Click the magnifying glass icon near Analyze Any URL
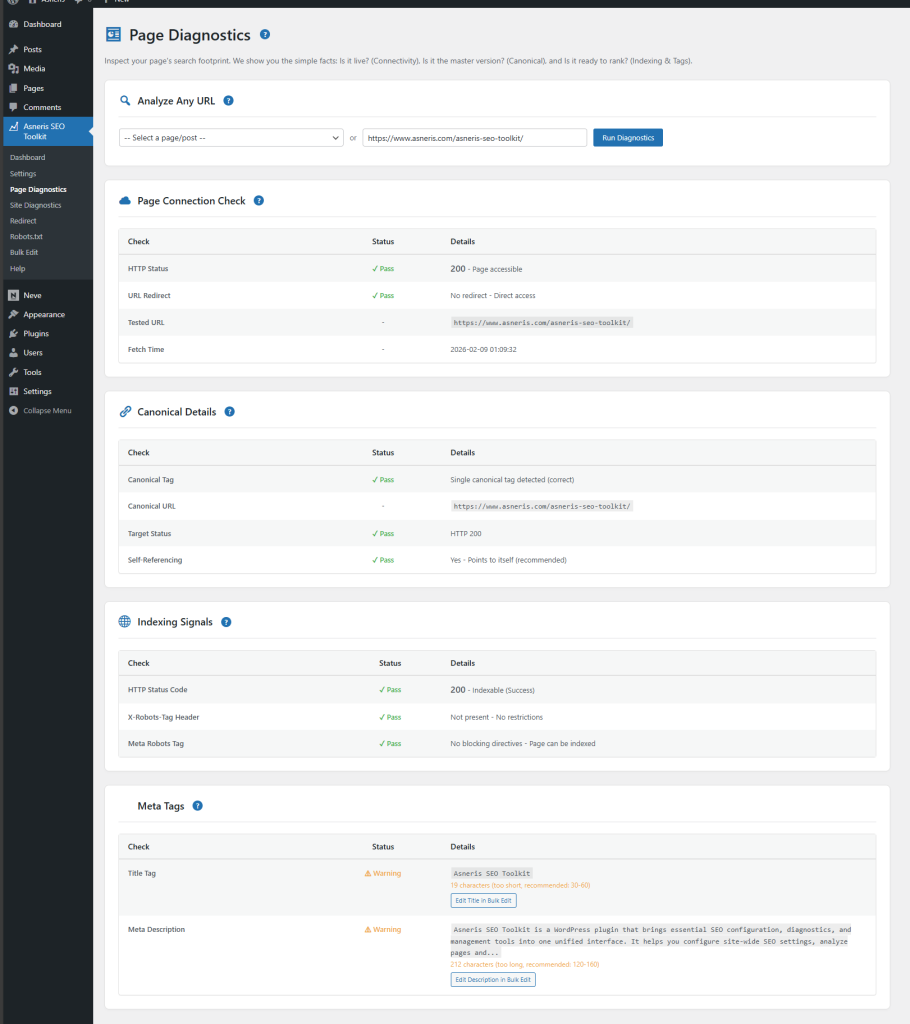The width and height of the screenshot is (910, 1024). pyautogui.click(x=124, y=101)
